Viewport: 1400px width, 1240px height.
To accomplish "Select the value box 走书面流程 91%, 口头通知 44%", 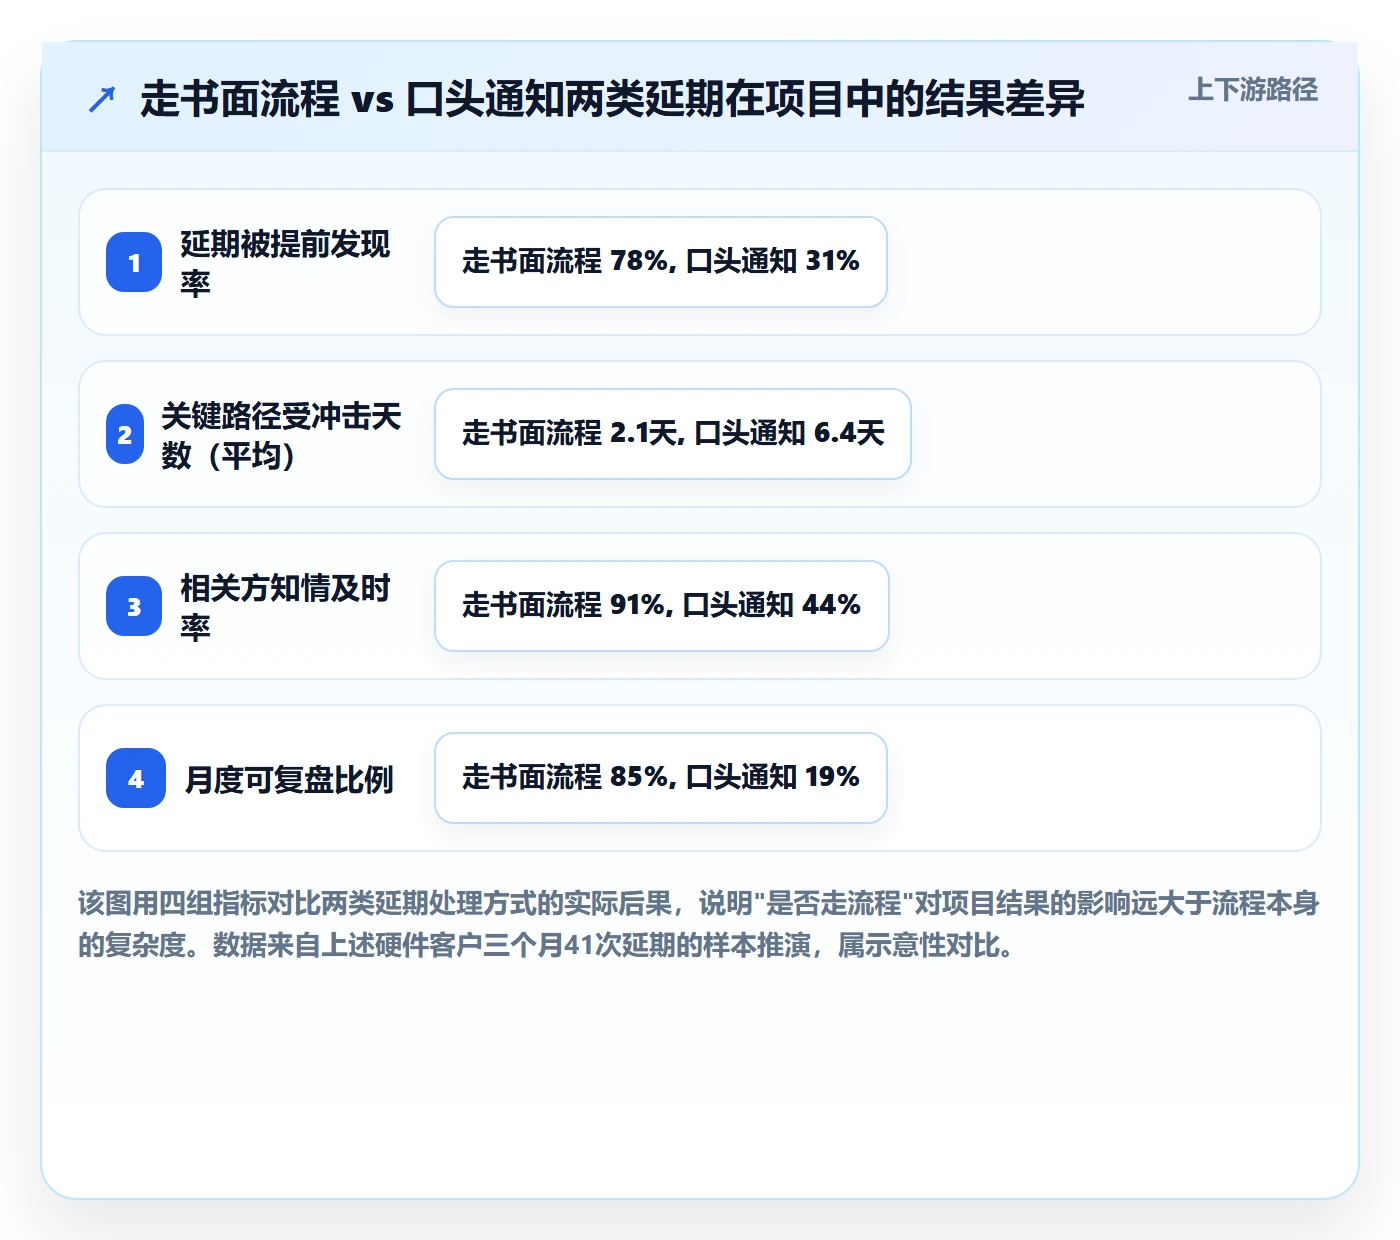I will coord(662,606).
